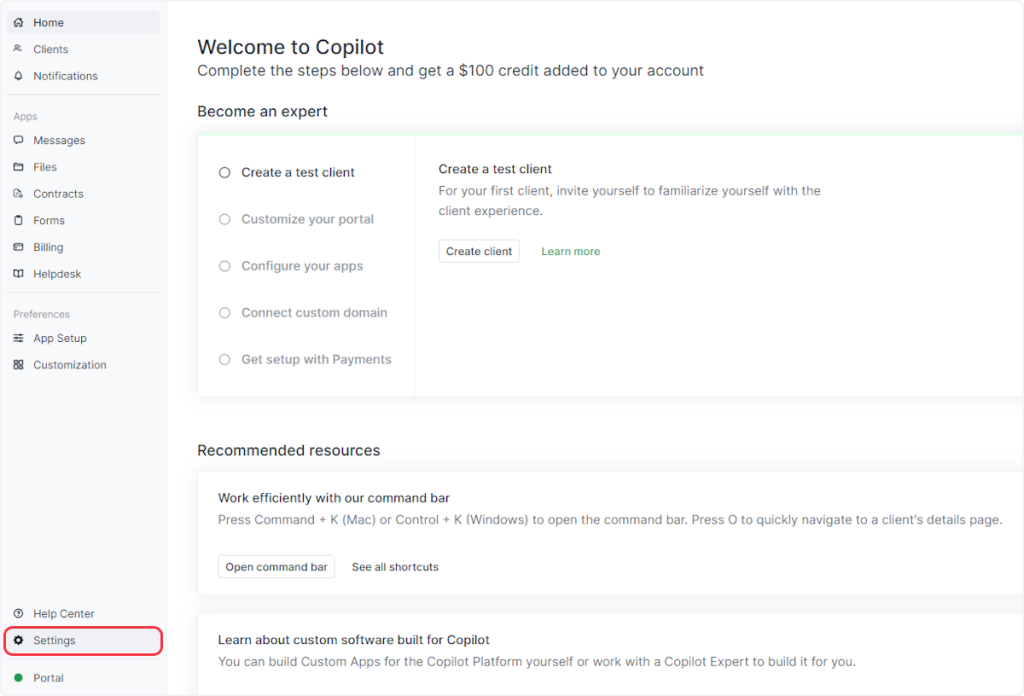
Task: Open the Messages chat bubble icon
Action: pos(18,141)
